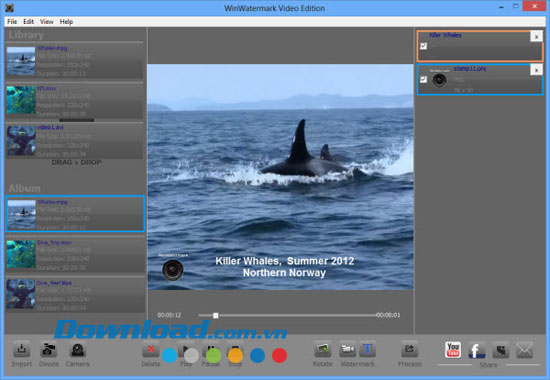The image size is (550, 380).
Task: Share to YouTube via its icon
Action: point(453,349)
